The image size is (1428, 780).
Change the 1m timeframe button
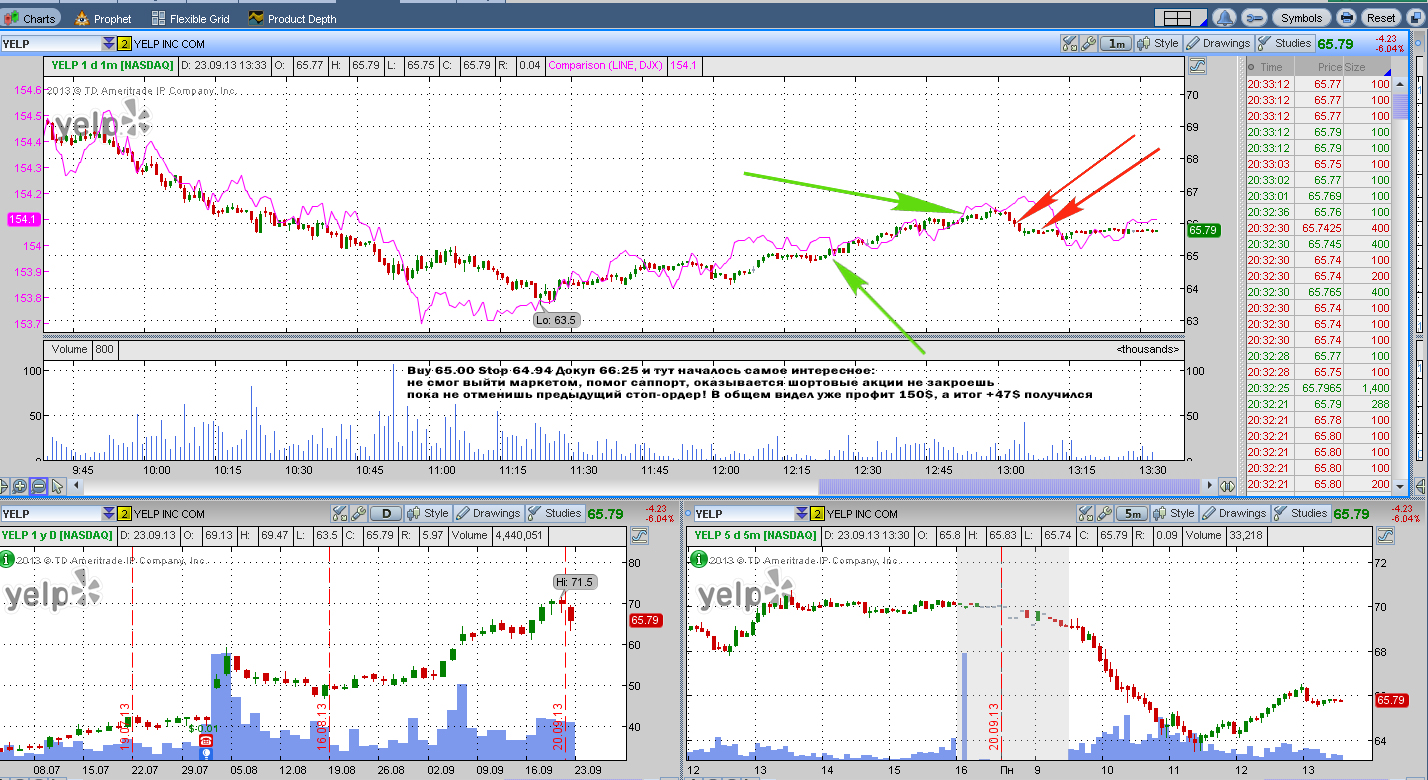[x=1116, y=44]
